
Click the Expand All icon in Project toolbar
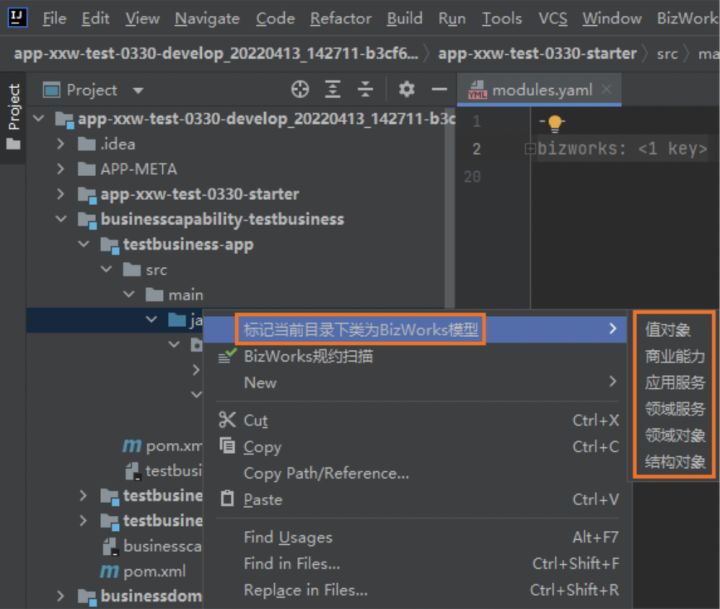point(332,89)
